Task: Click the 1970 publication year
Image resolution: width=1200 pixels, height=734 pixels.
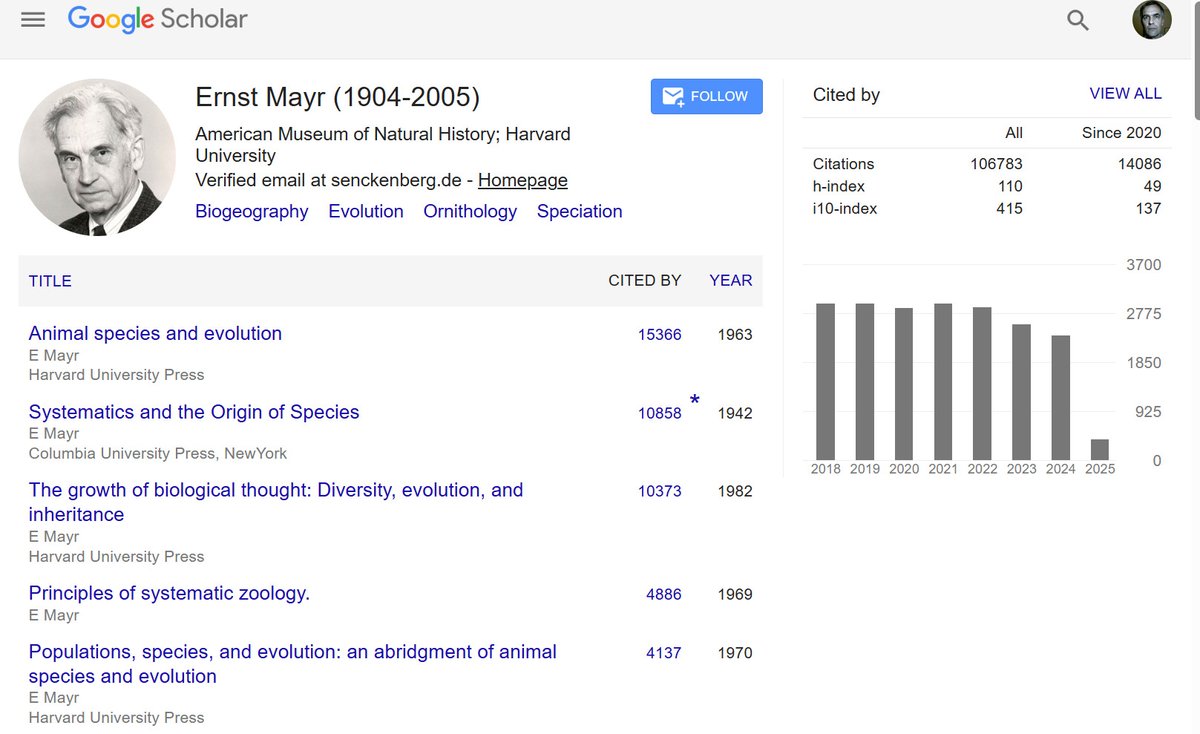Action: pyautogui.click(x=735, y=653)
